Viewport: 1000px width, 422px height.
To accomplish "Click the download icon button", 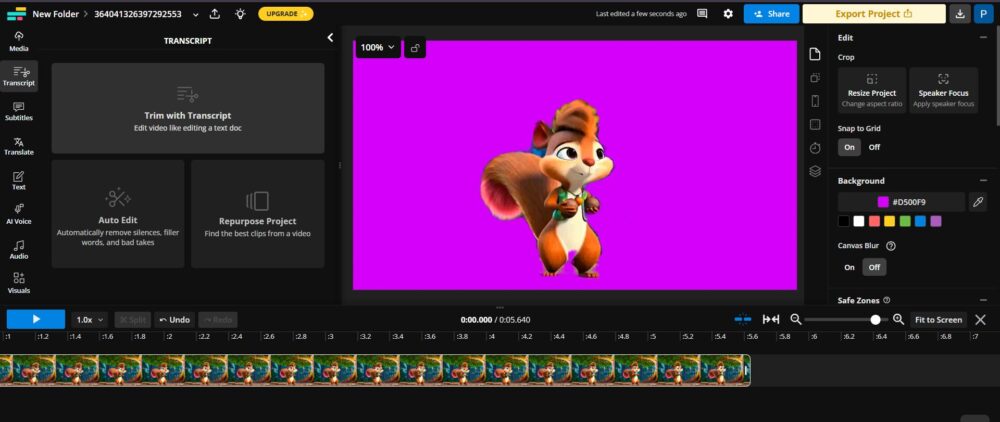I will pos(960,13).
